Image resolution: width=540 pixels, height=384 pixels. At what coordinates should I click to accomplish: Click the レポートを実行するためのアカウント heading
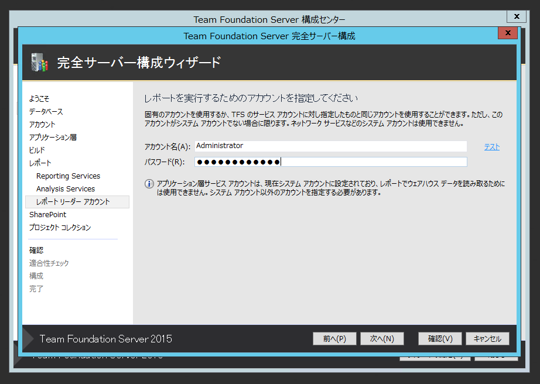coord(251,98)
